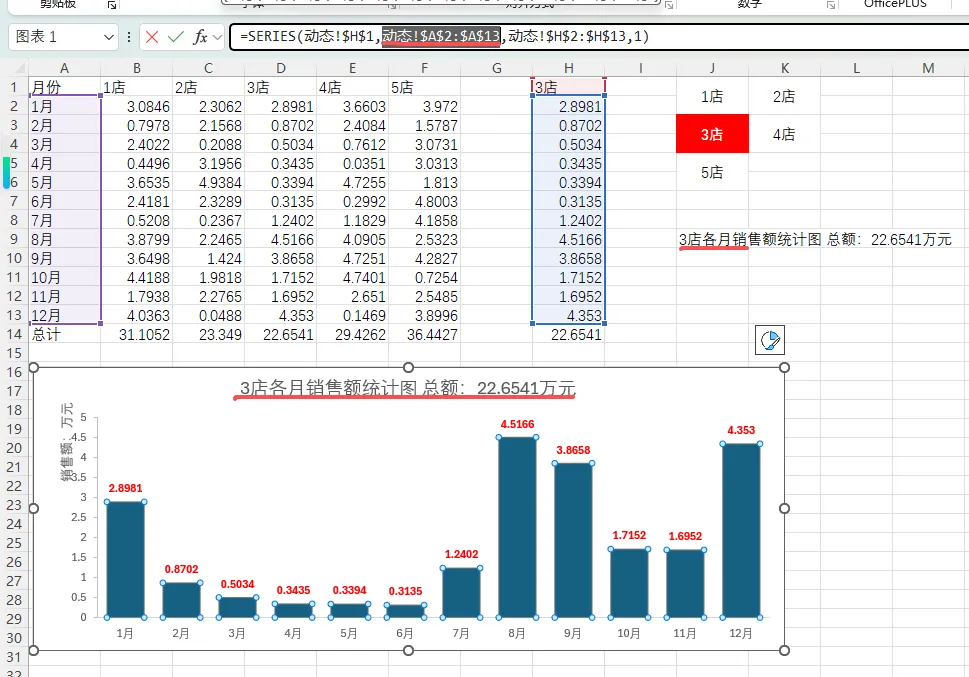Select row 15 header
This screenshot has width=969, height=677.
[14, 354]
